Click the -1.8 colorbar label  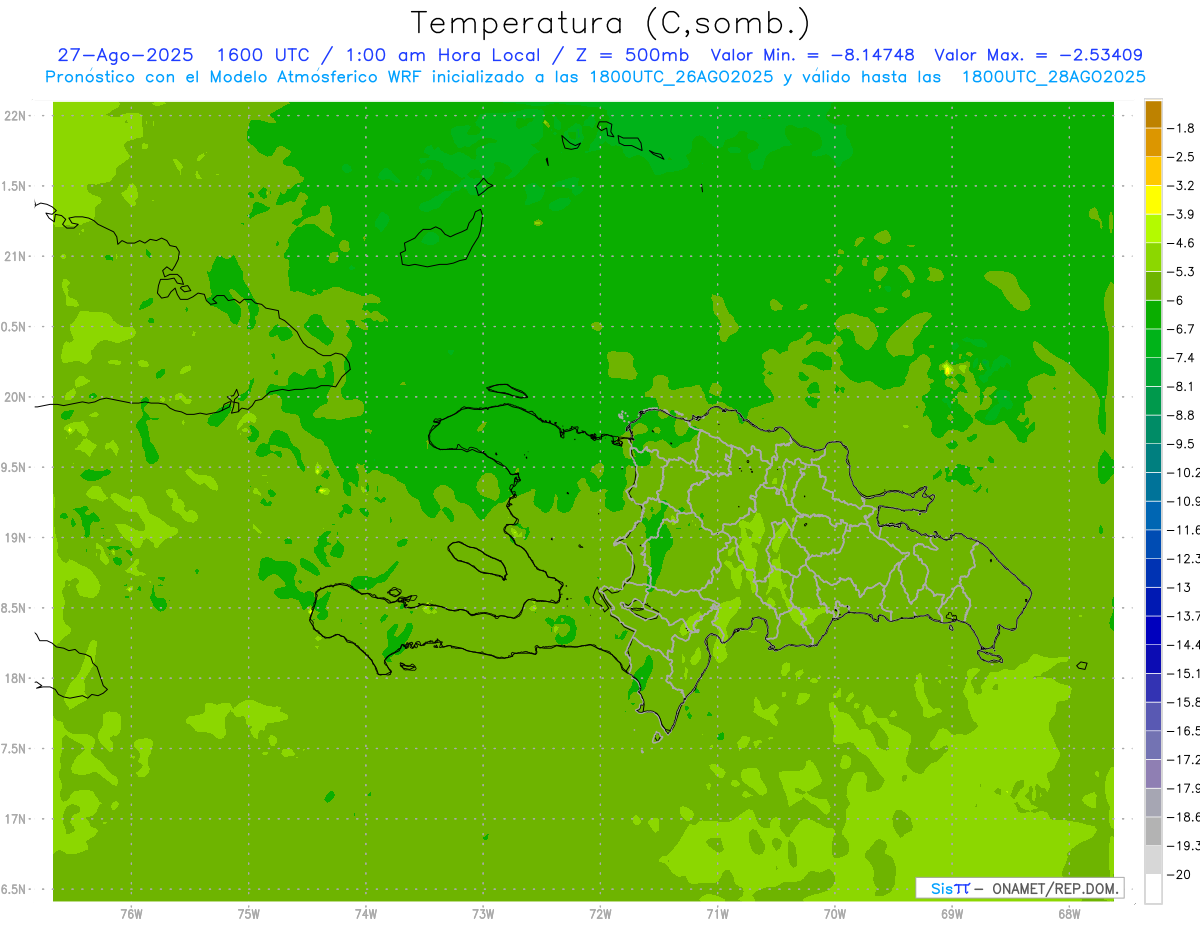(x=1181, y=128)
